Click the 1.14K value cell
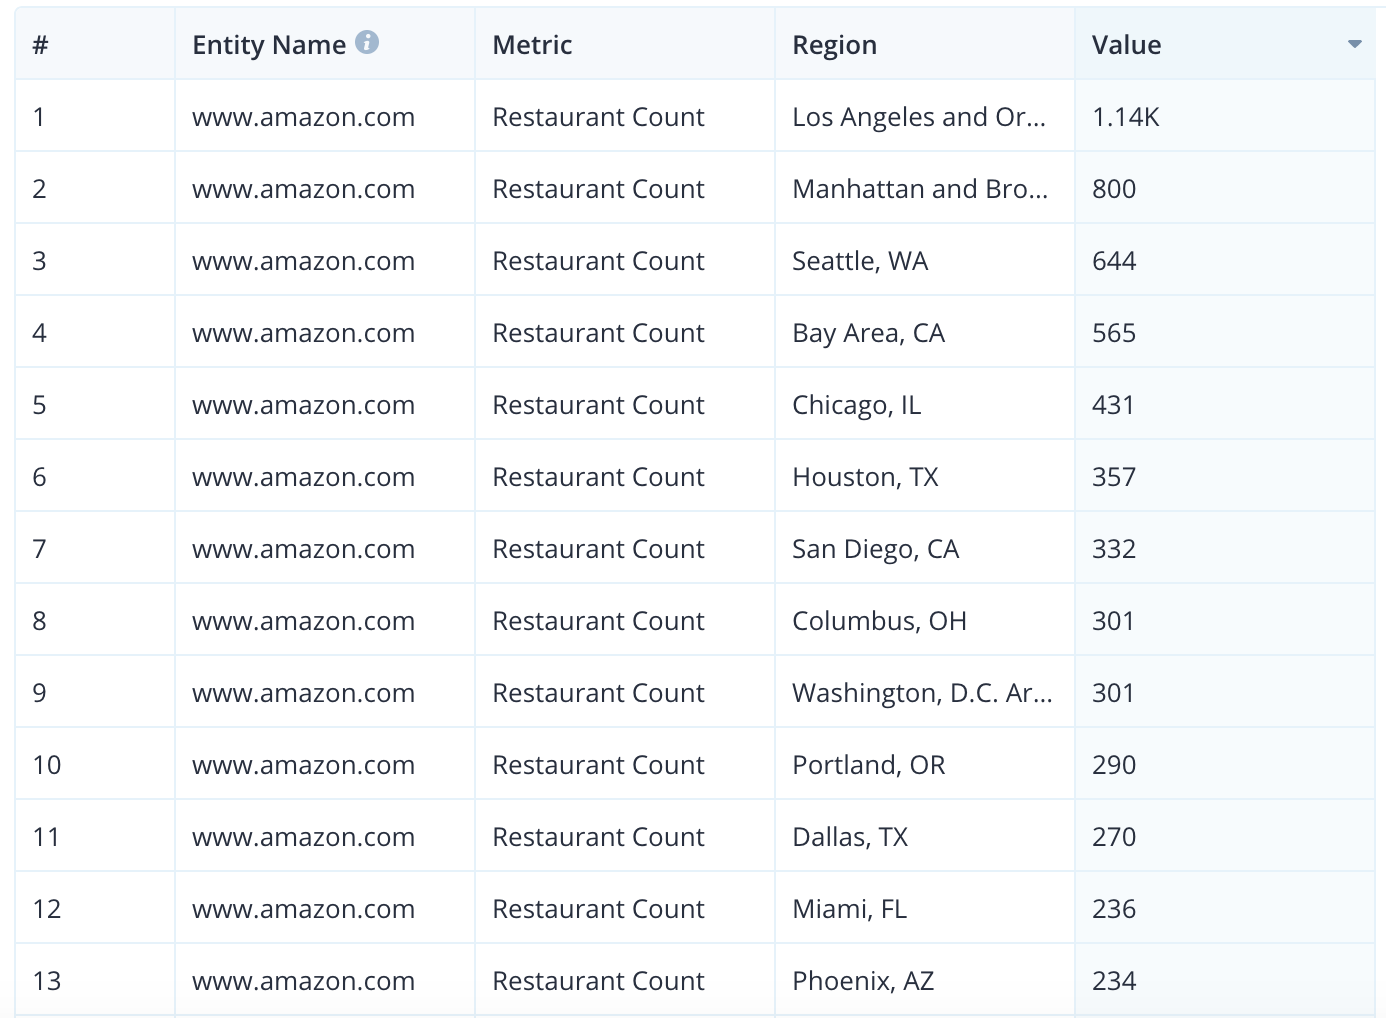This screenshot has height=1018, width=1386. [1113, 116]
